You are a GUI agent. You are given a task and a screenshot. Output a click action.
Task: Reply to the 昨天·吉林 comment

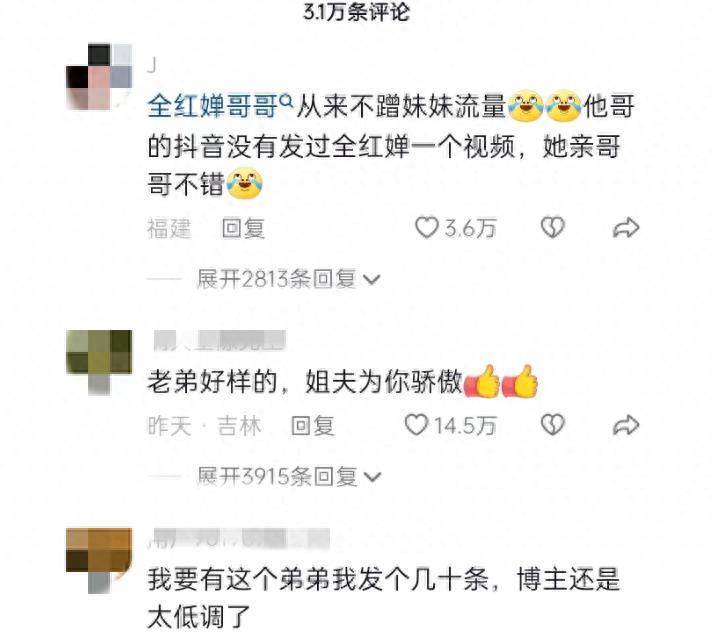313,425
